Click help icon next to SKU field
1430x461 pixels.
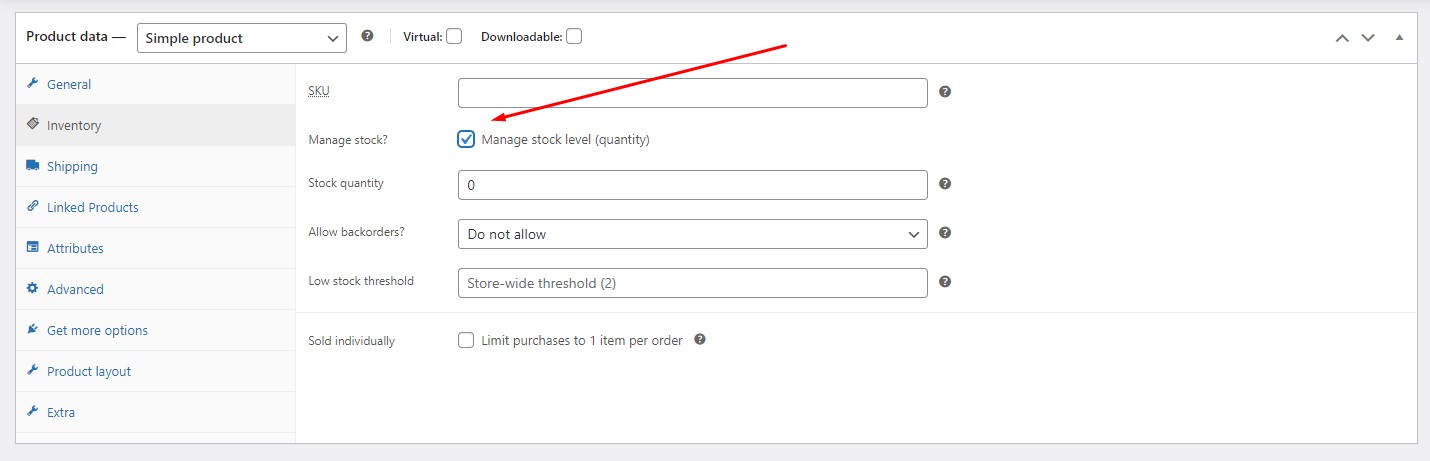(945, 91)
